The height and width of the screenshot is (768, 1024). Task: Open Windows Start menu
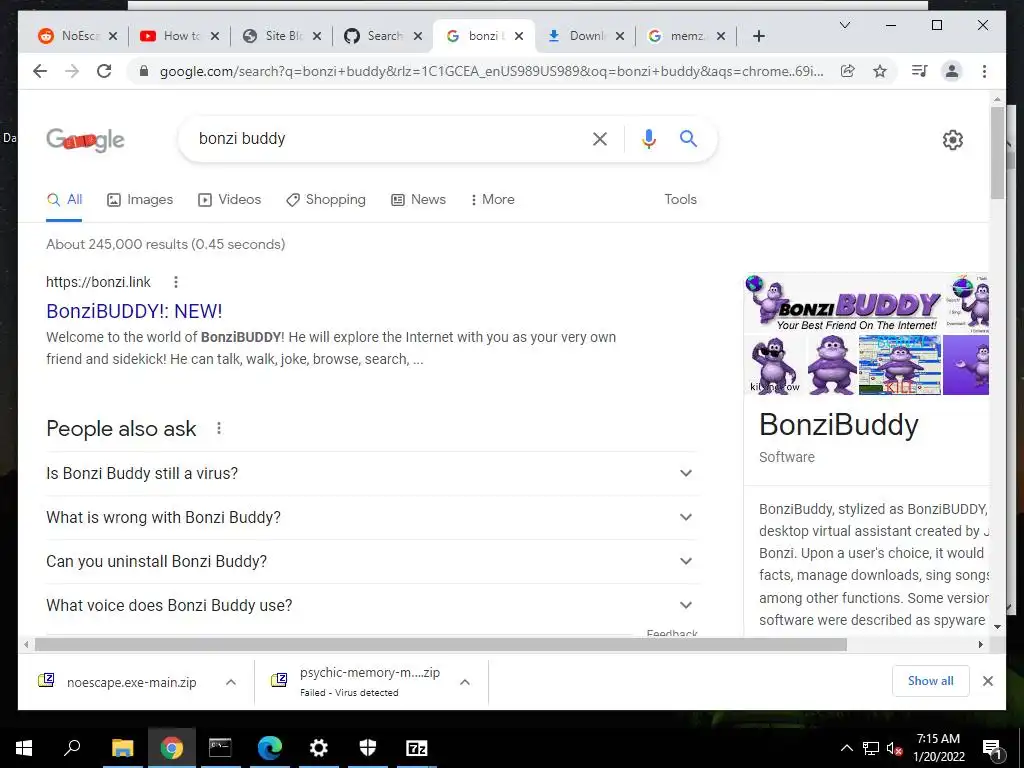pyautogui.click(x=24, y=748)
